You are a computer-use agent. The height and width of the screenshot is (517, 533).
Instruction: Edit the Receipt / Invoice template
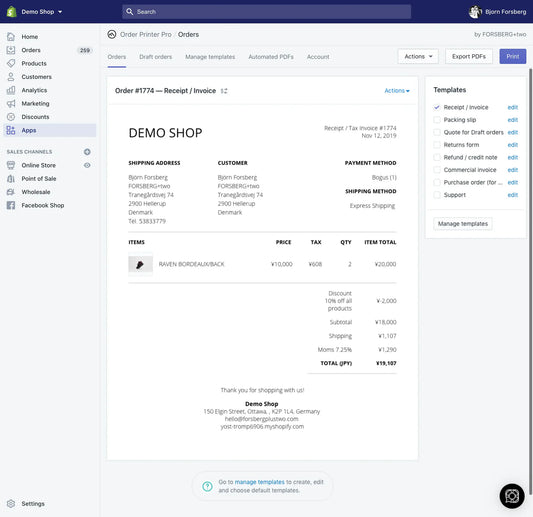click(513, 107)
